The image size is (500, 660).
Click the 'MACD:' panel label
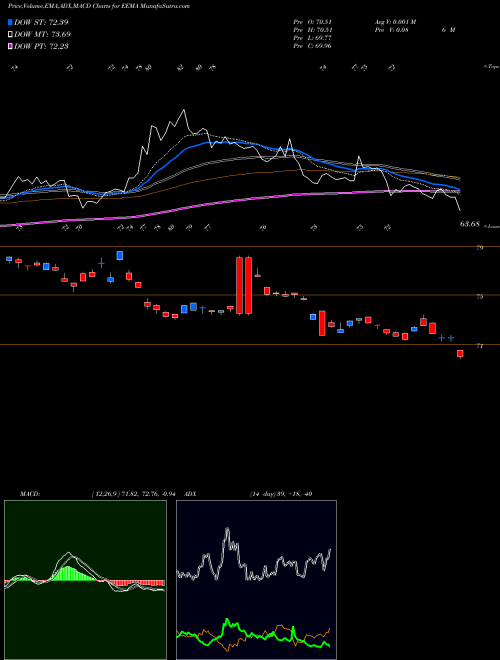[29, 494]
